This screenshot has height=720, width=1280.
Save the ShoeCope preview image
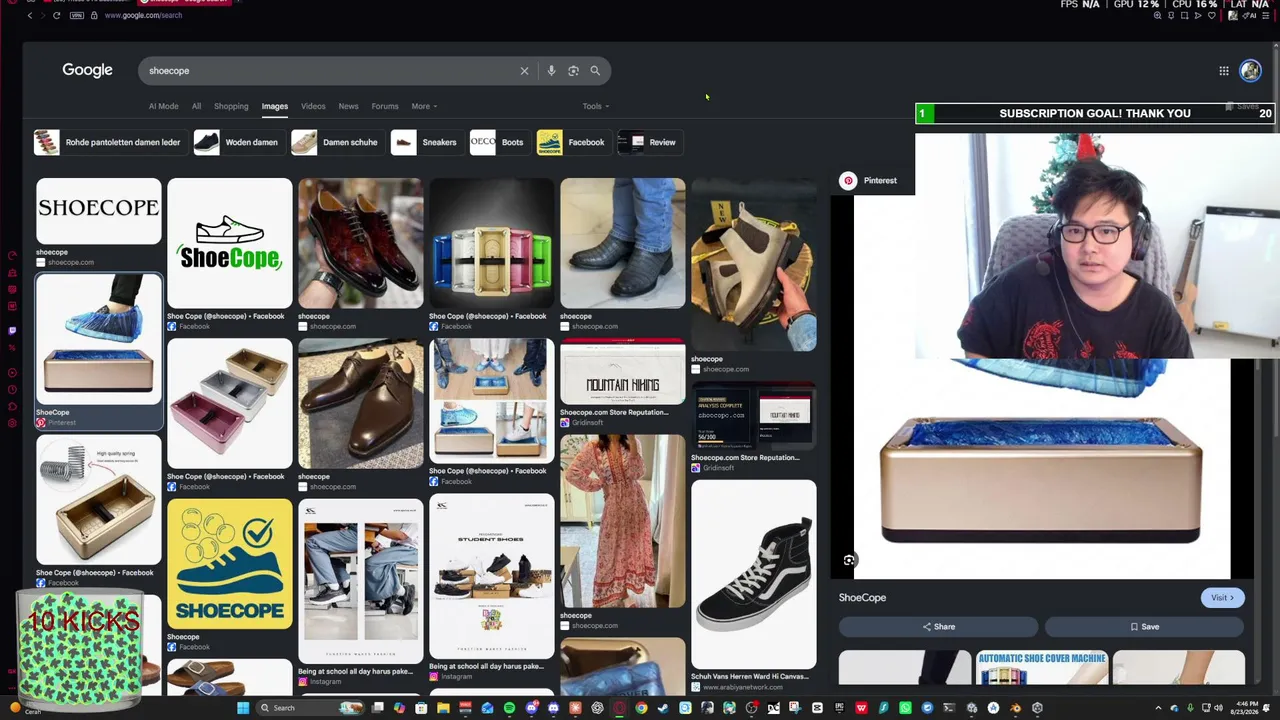point(1144,627)
